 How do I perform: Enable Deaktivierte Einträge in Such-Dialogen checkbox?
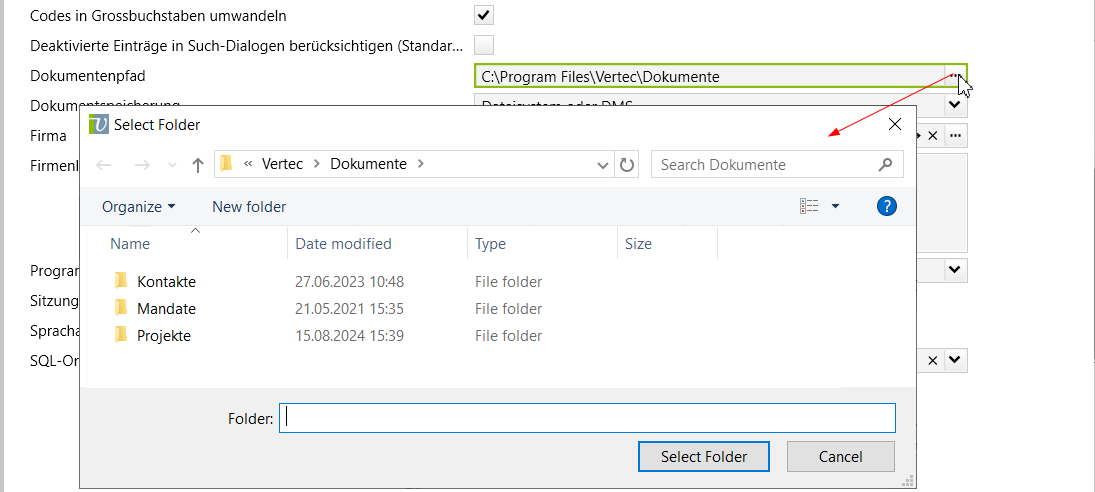484,45
